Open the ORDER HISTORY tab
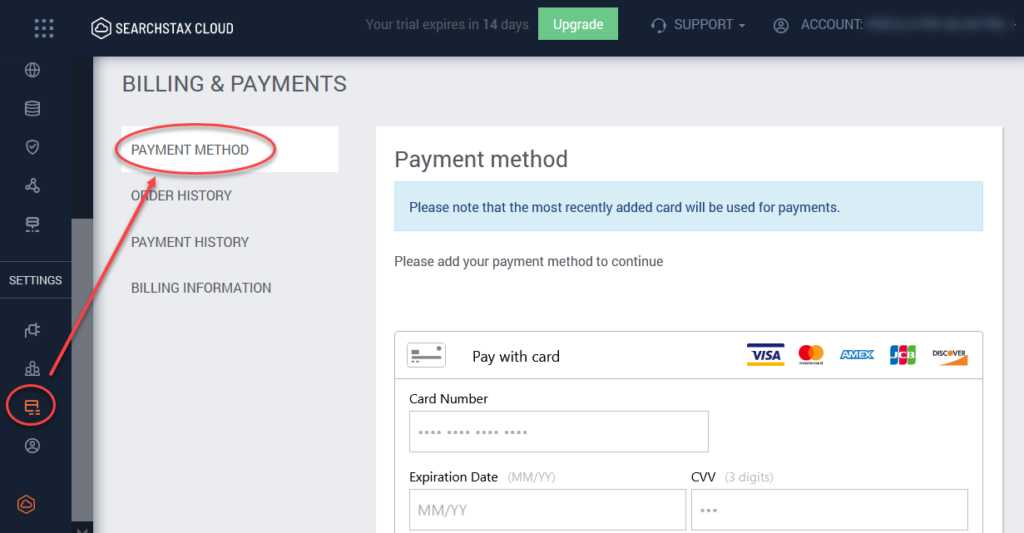This screenshot has height=533, width=1024. click(x=181, y=195)
